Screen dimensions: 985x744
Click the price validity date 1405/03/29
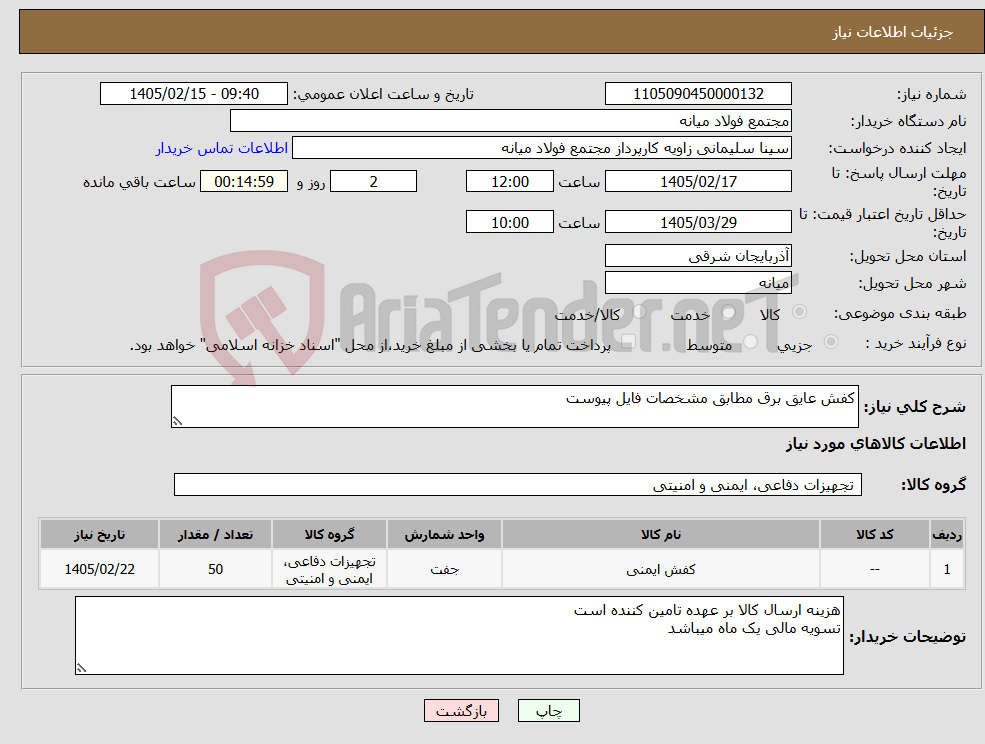(698, 222)
